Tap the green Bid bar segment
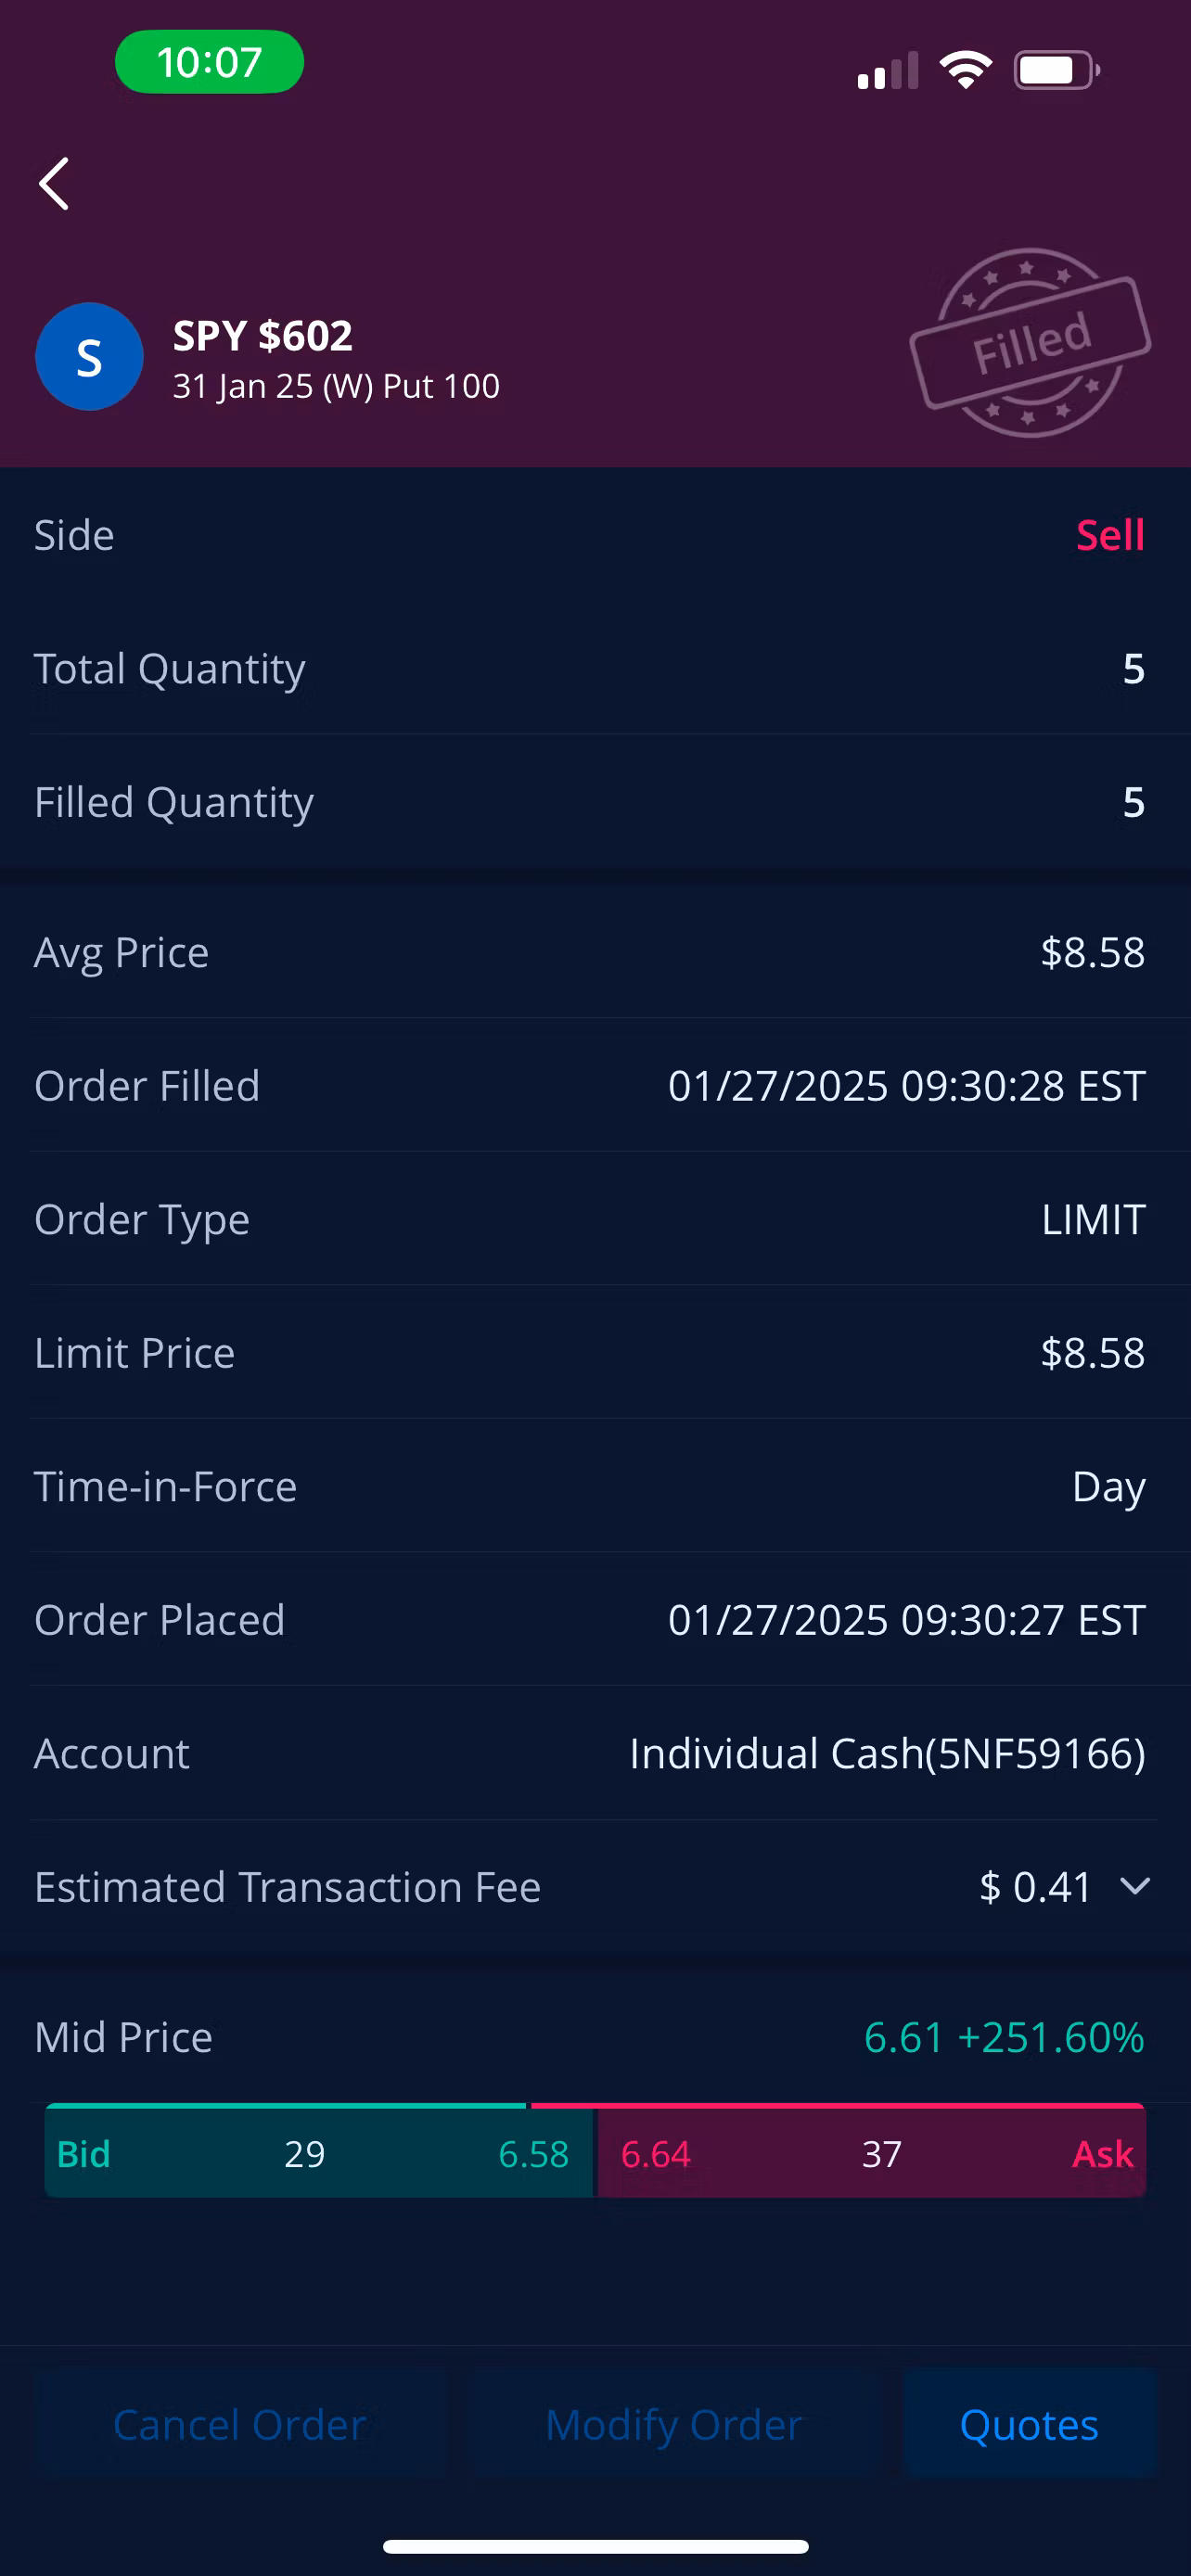This screenshot has width=1191, height=2576. tap(319, 2153)
